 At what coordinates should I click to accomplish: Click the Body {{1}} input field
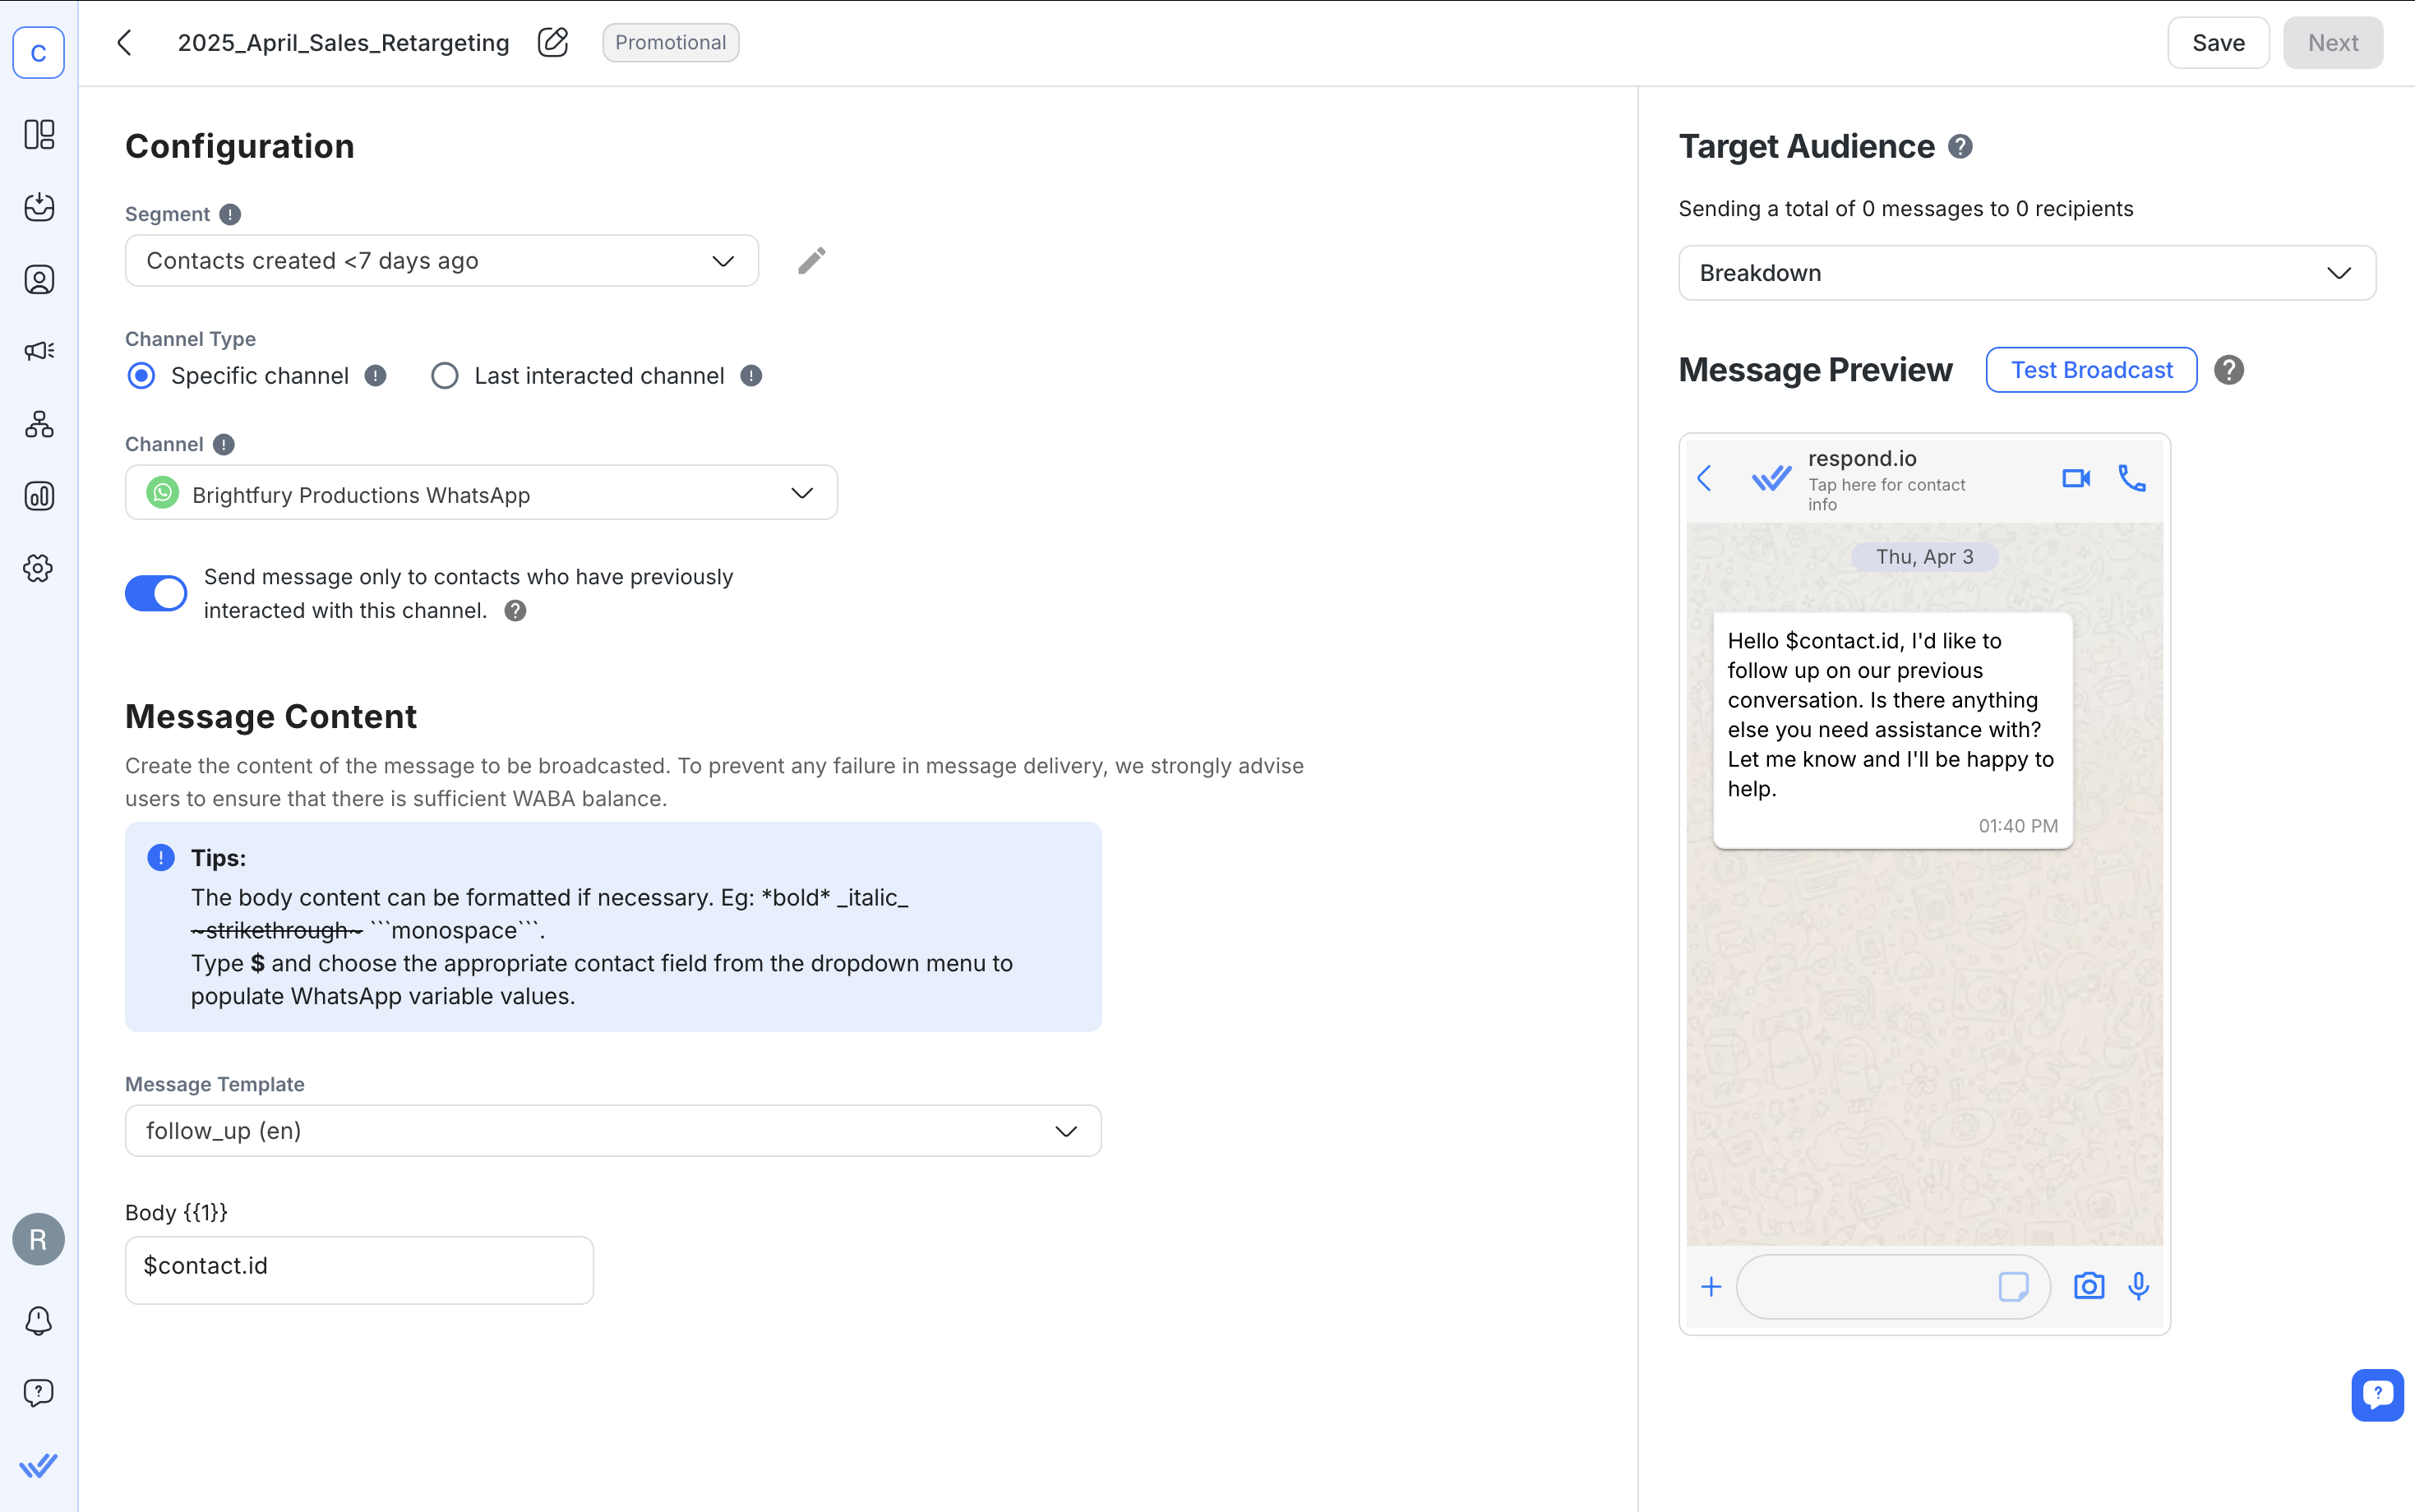point(359,1270)
